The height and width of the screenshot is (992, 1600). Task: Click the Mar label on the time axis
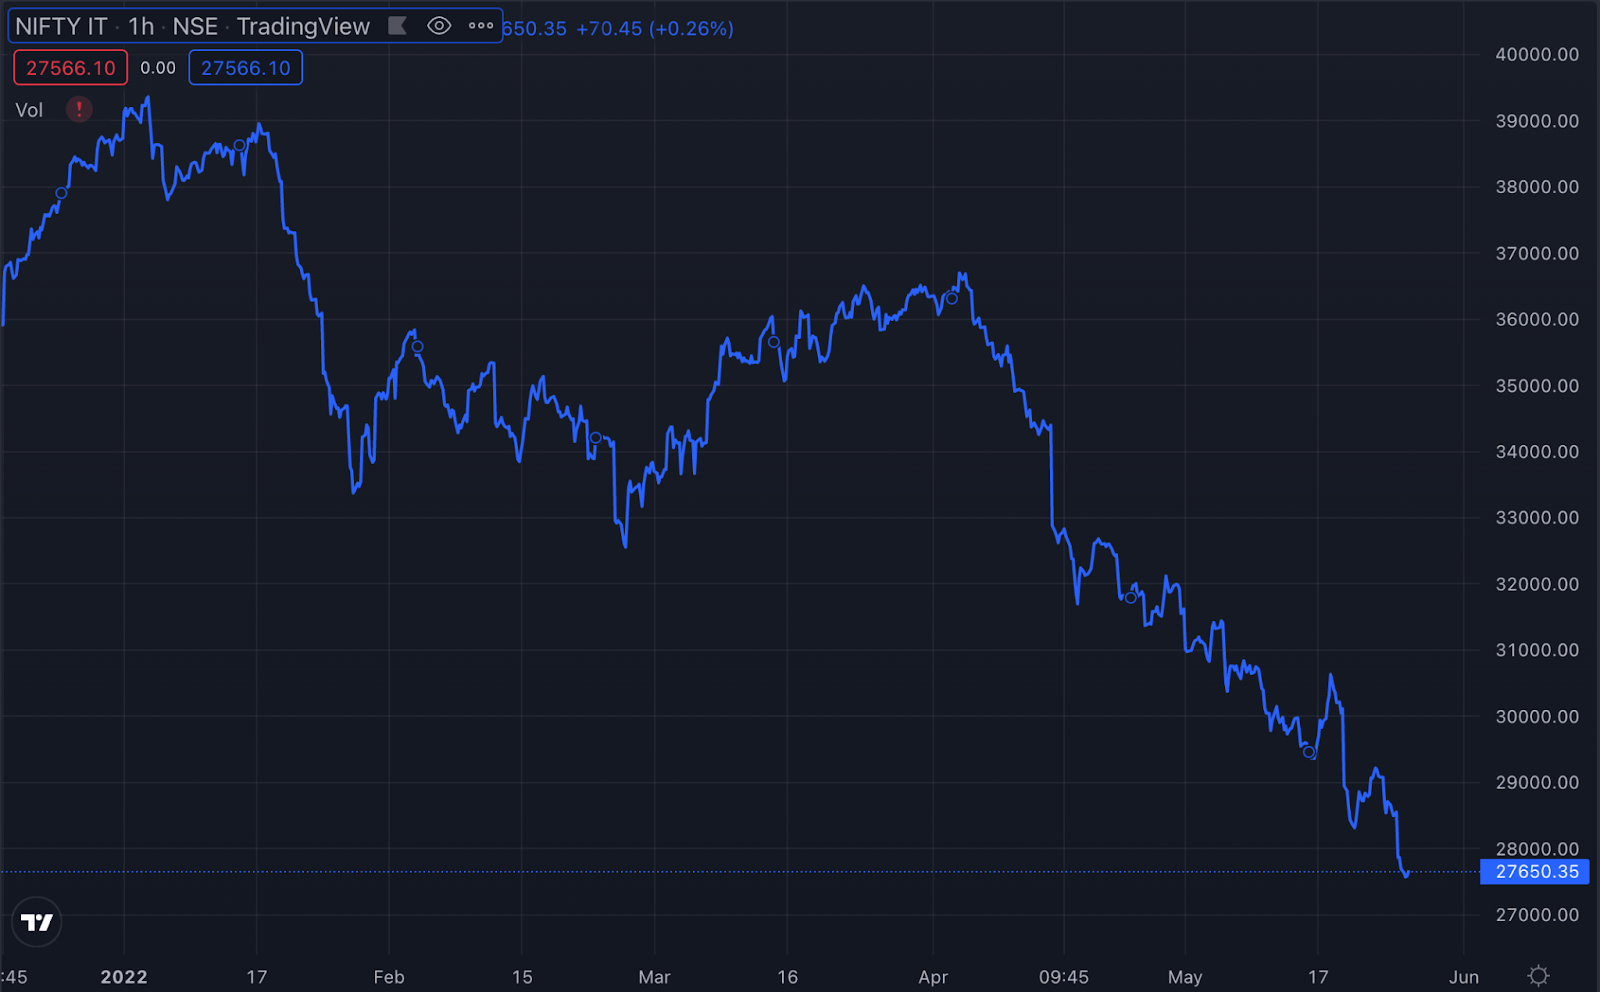[654, 977]
